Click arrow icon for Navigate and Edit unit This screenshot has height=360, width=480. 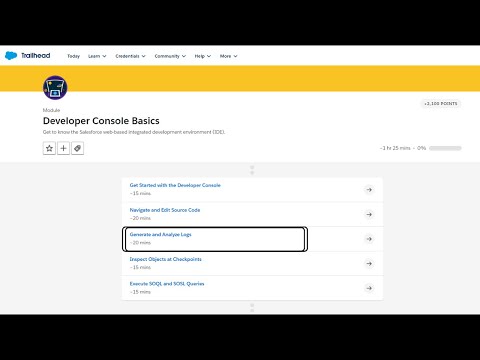point(369,214)
